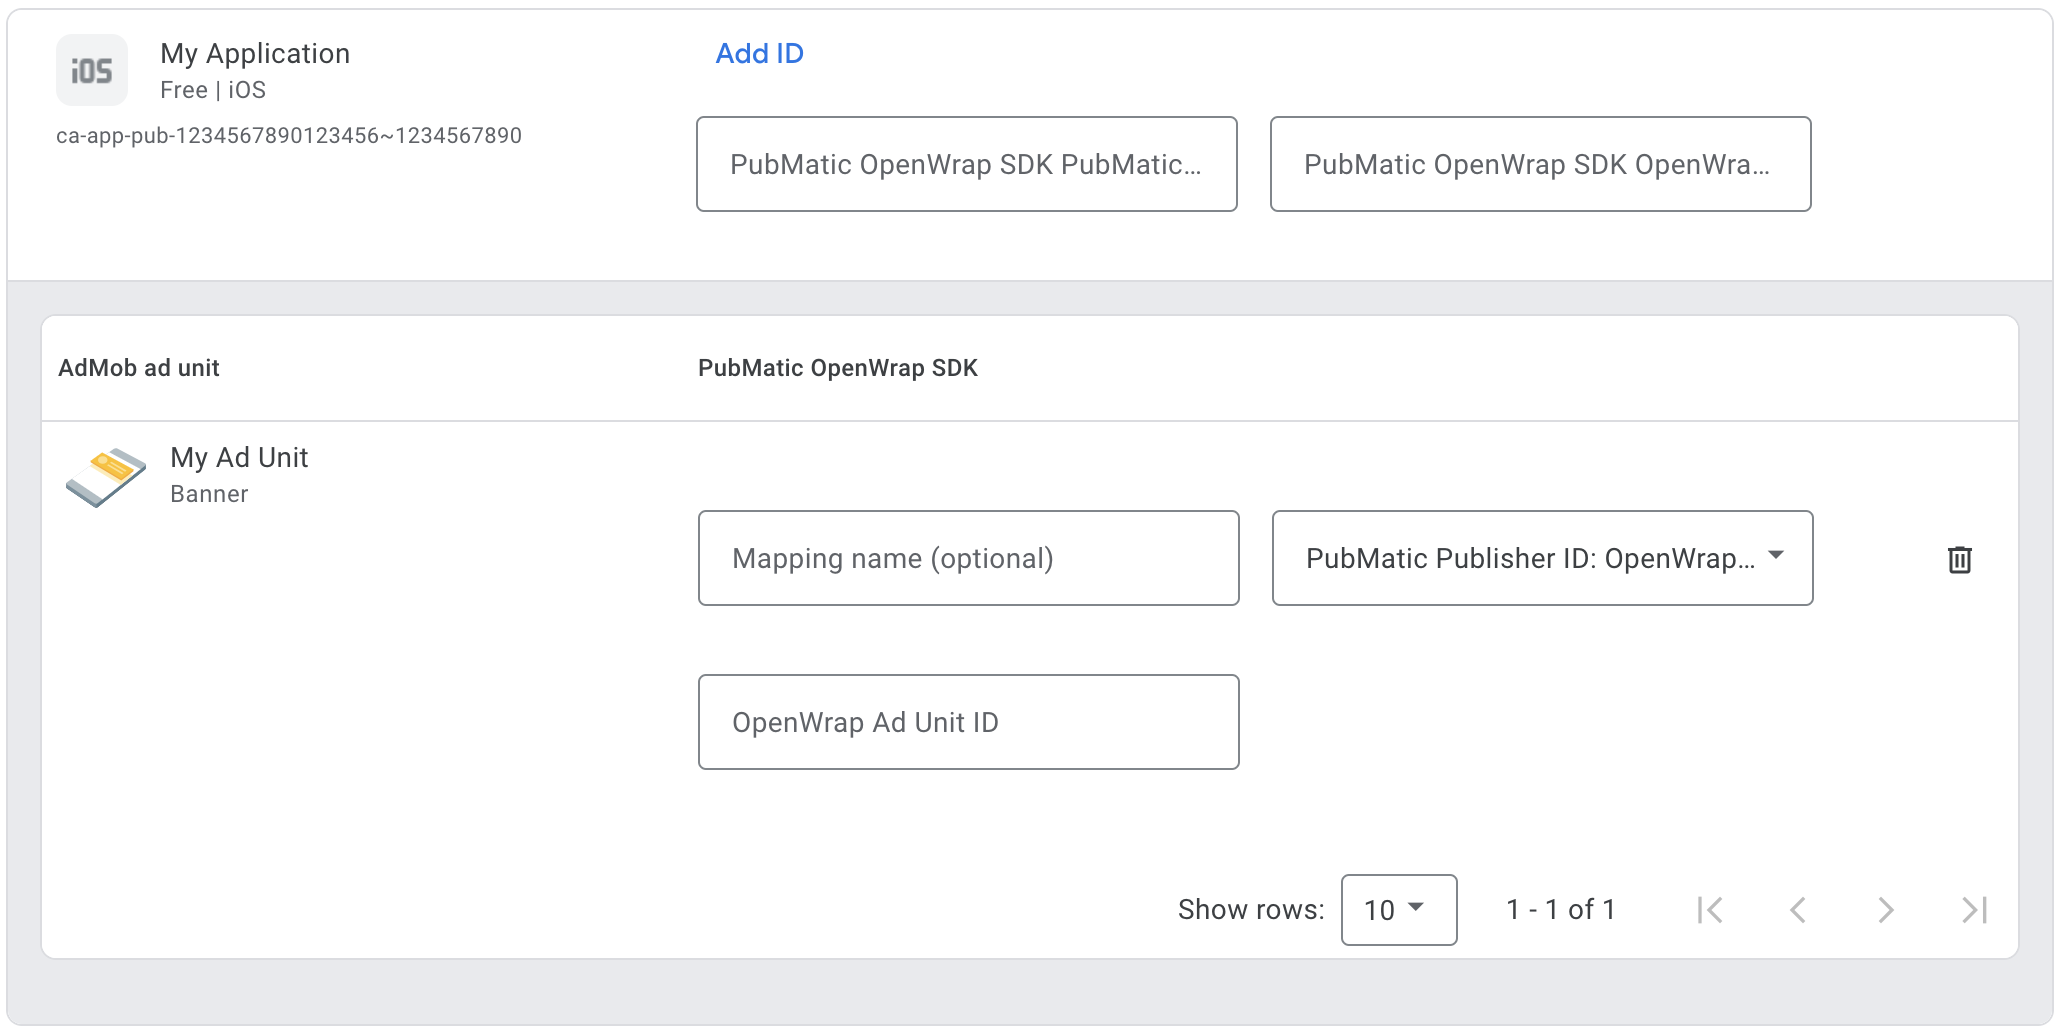Expand the Show rows count dropdown
The width and height of the screenshot is (2060, 1032).
[1398, 910]
